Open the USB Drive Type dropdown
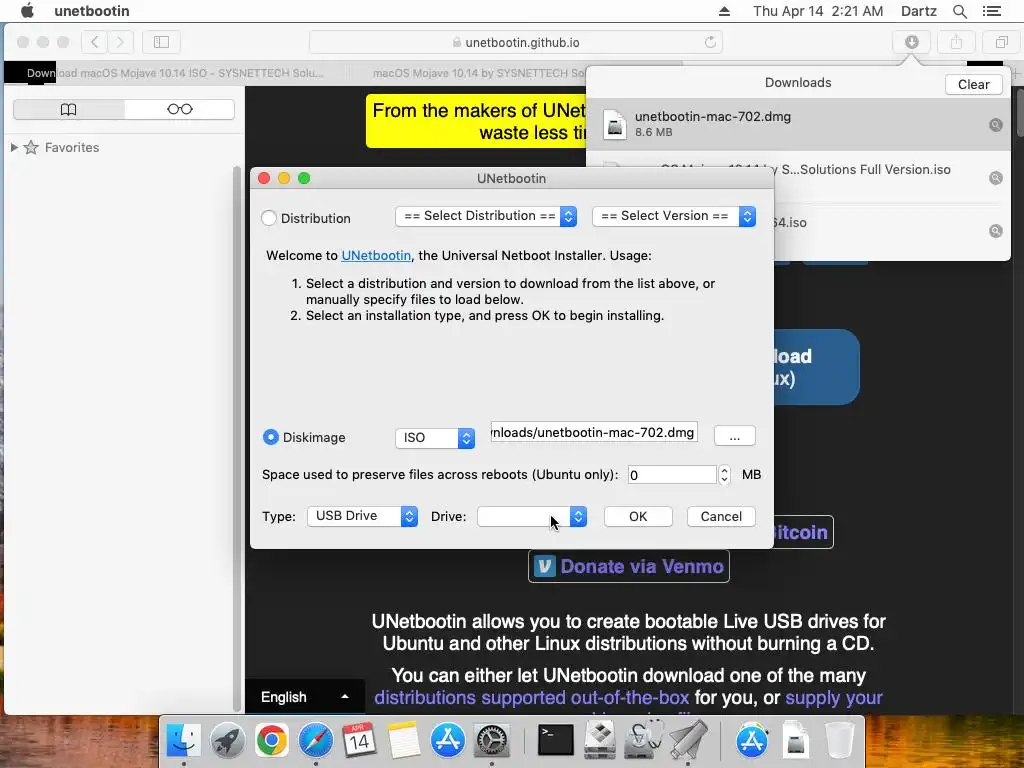Viewport: 1024px width, 768px height. tap(362, 516)
